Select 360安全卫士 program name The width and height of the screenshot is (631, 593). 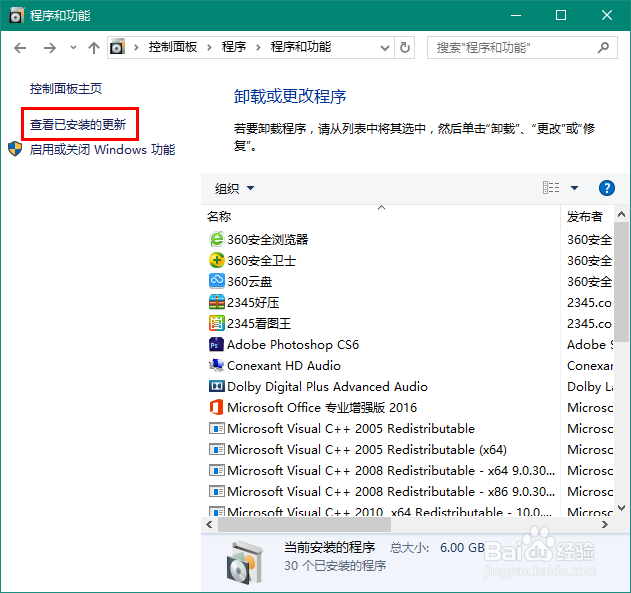point(262,261)
